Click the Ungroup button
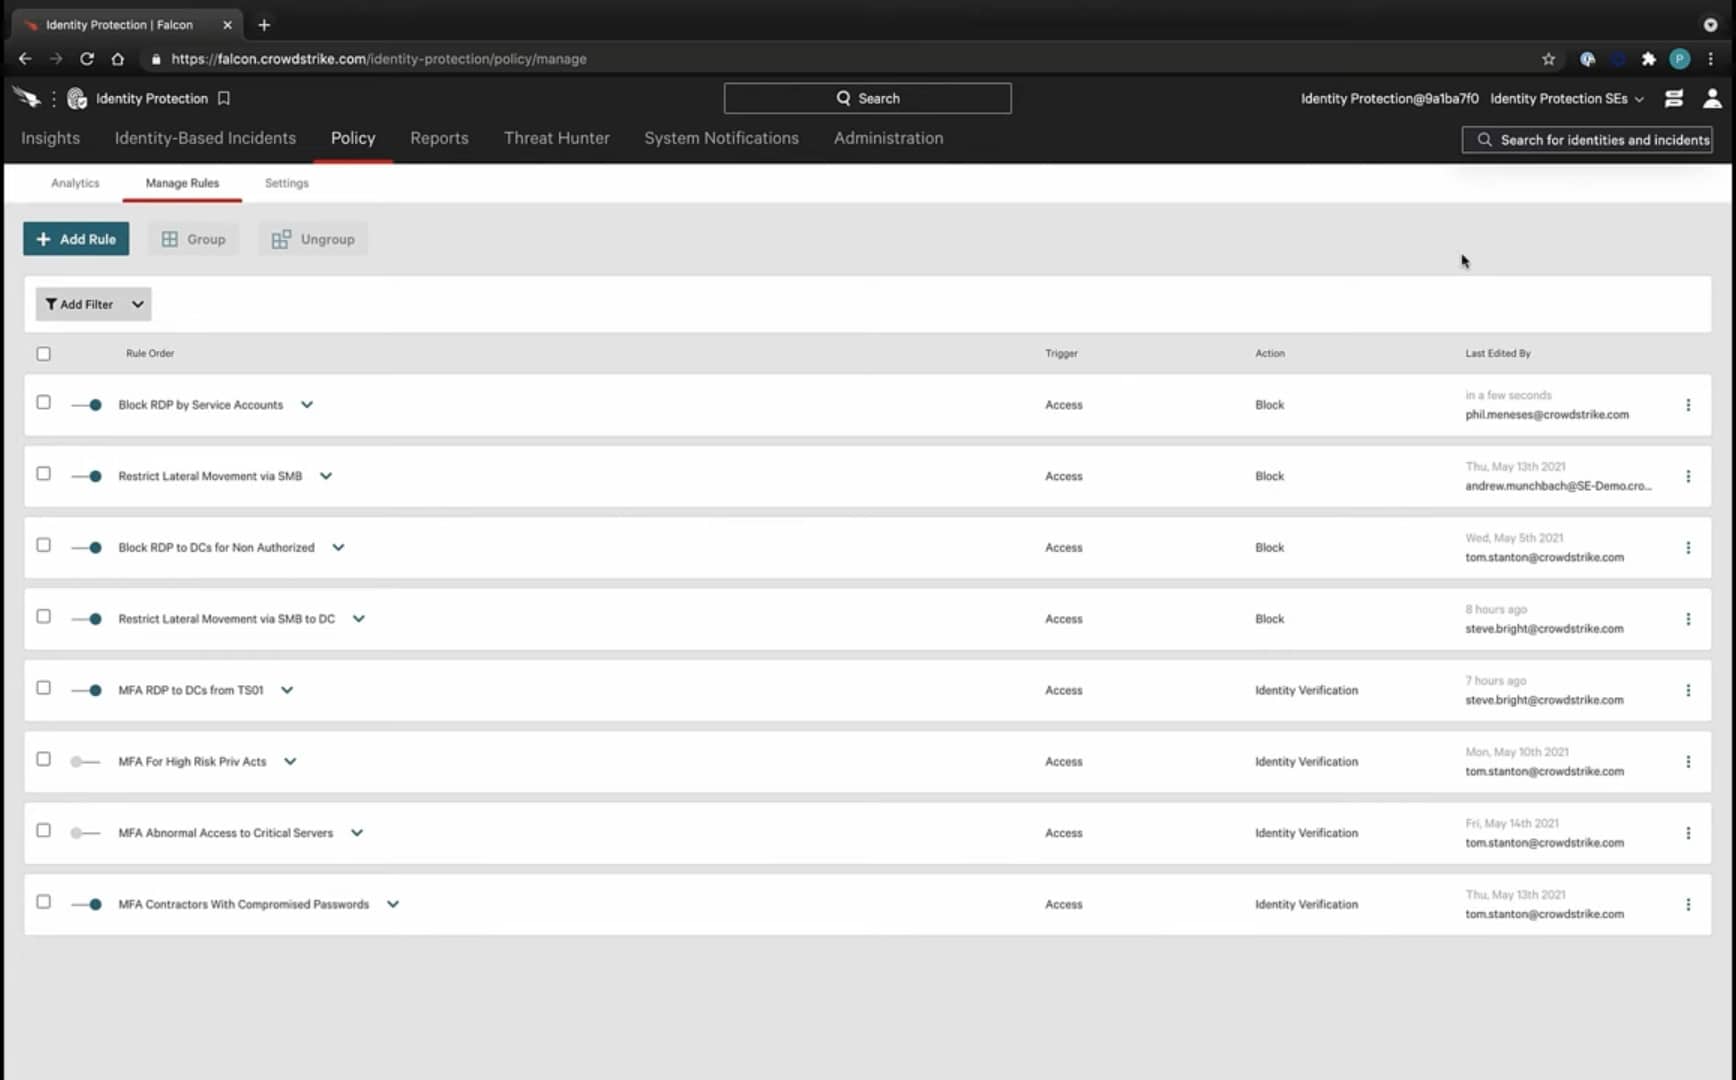This screenshot has width=1736, height=1080. (313, 239)
